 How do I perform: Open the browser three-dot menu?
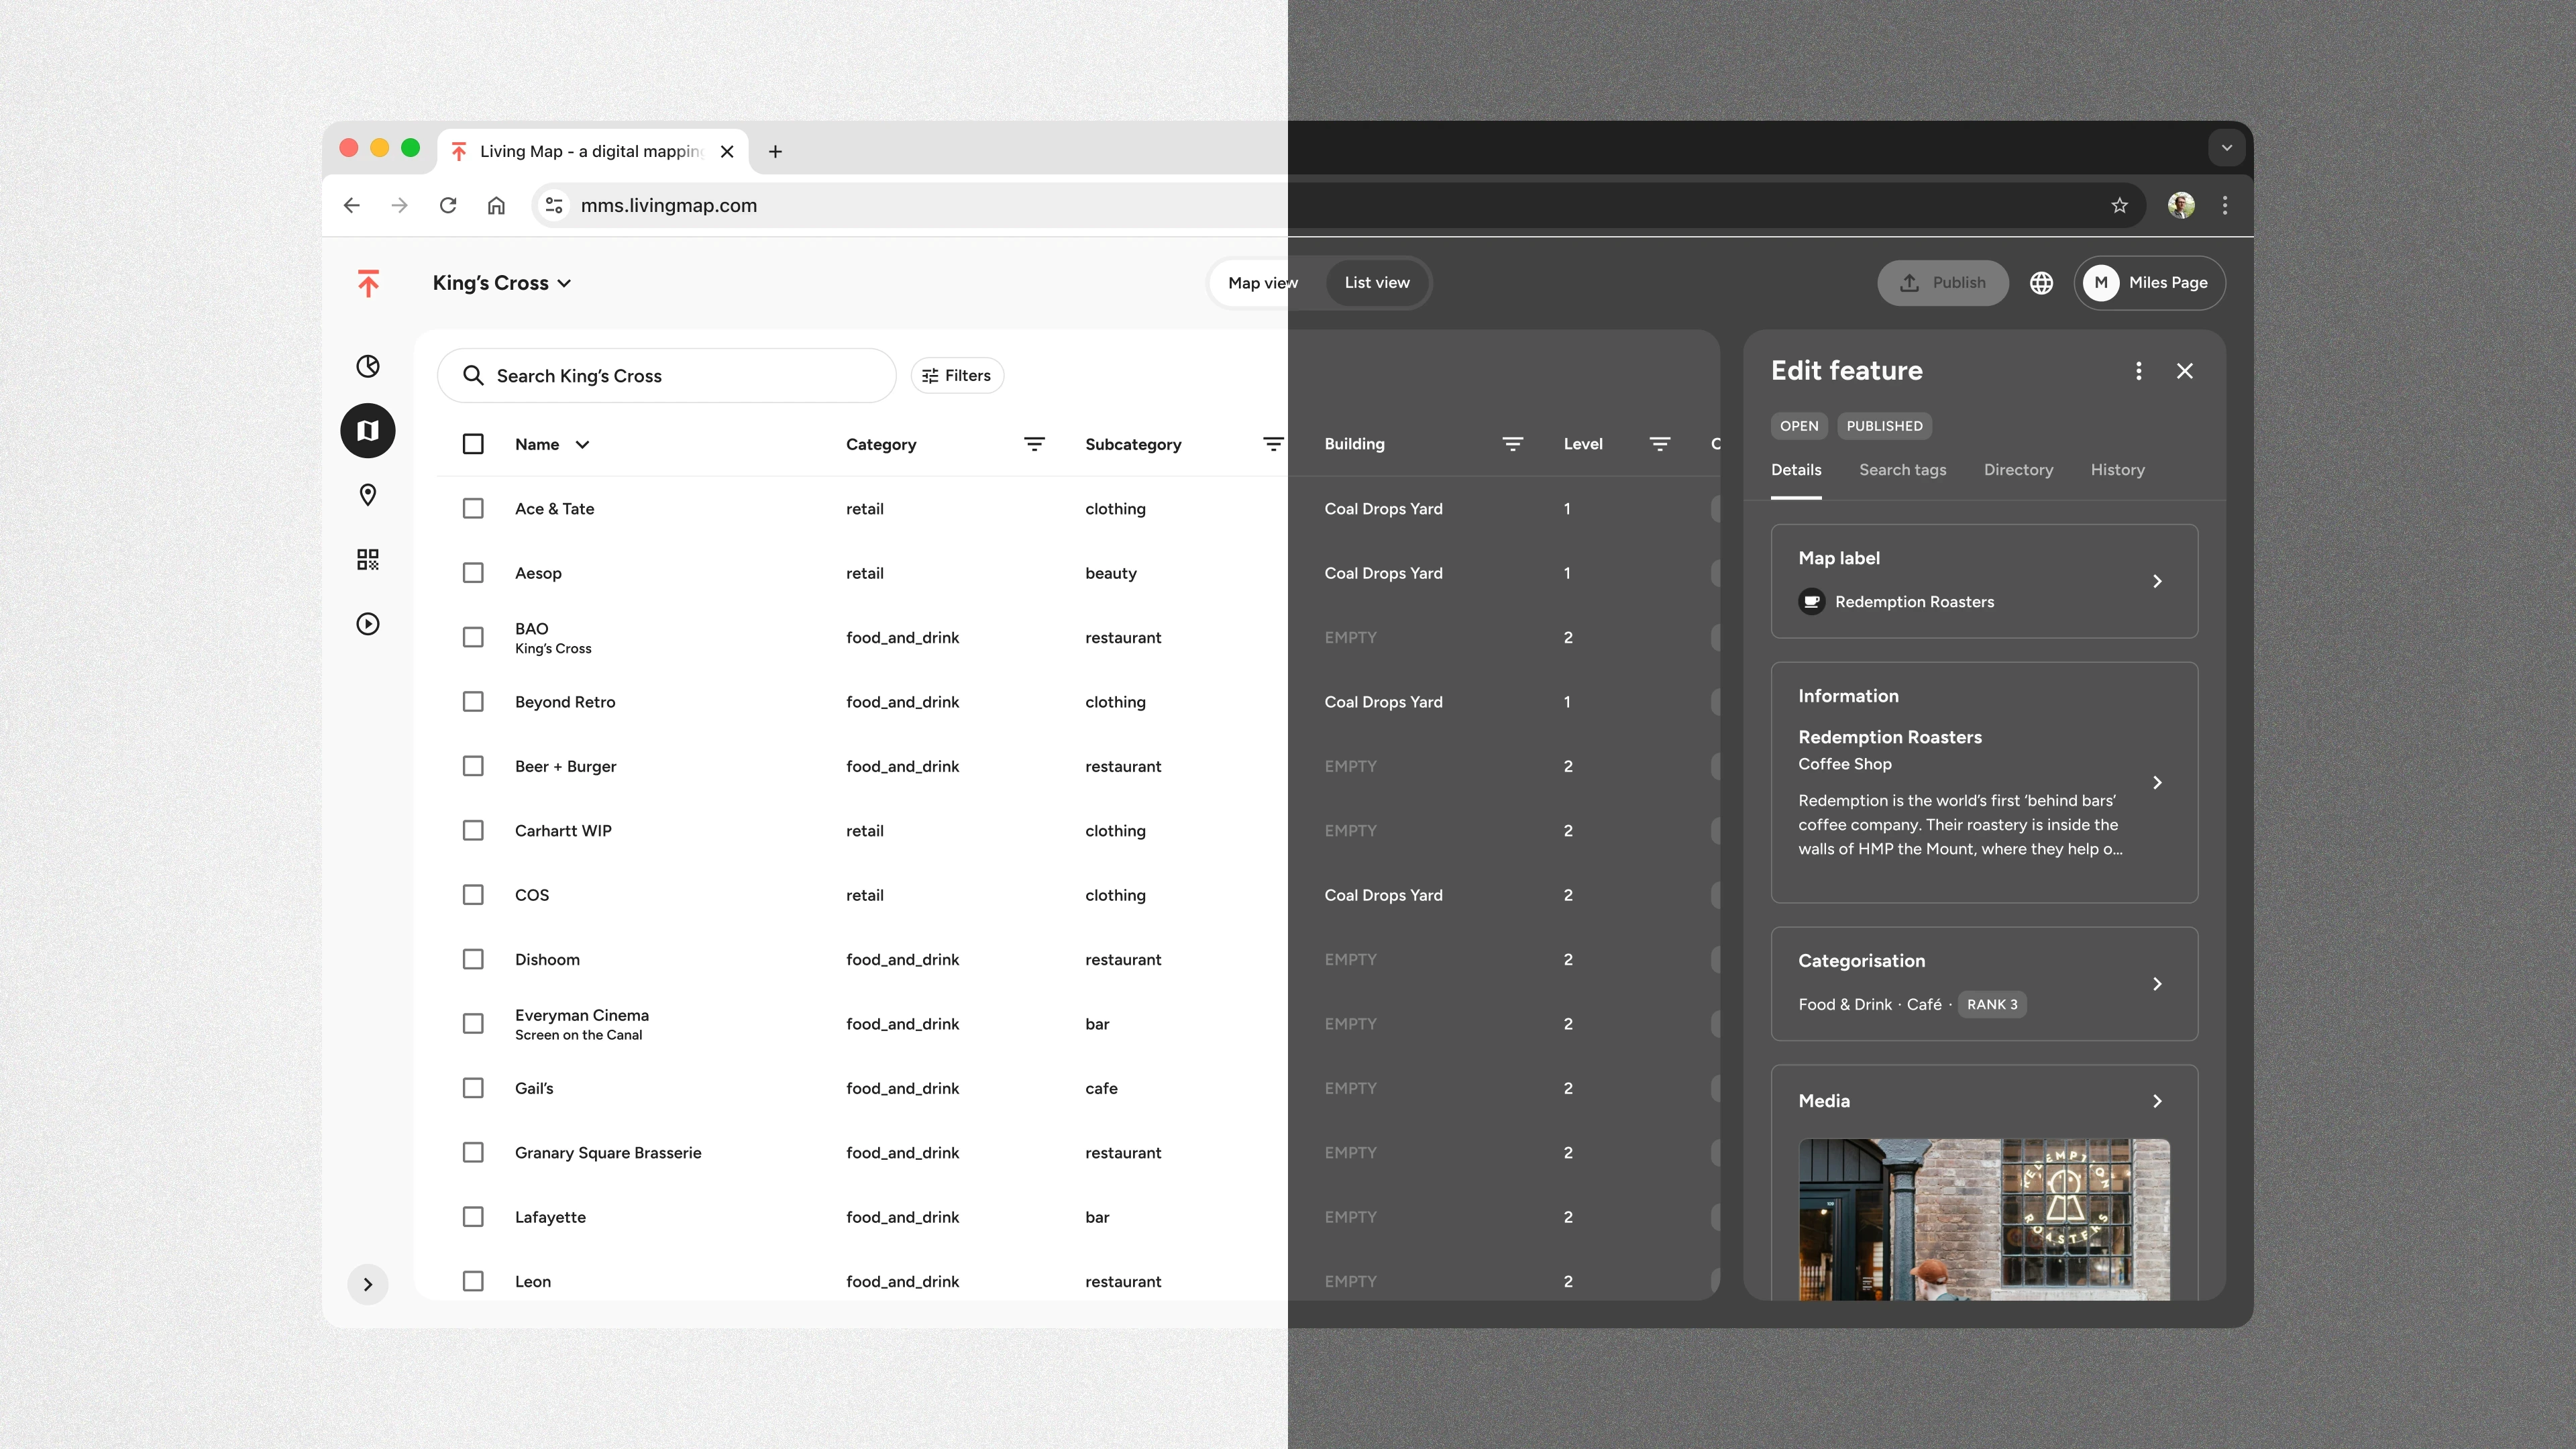pos(2225,205)
